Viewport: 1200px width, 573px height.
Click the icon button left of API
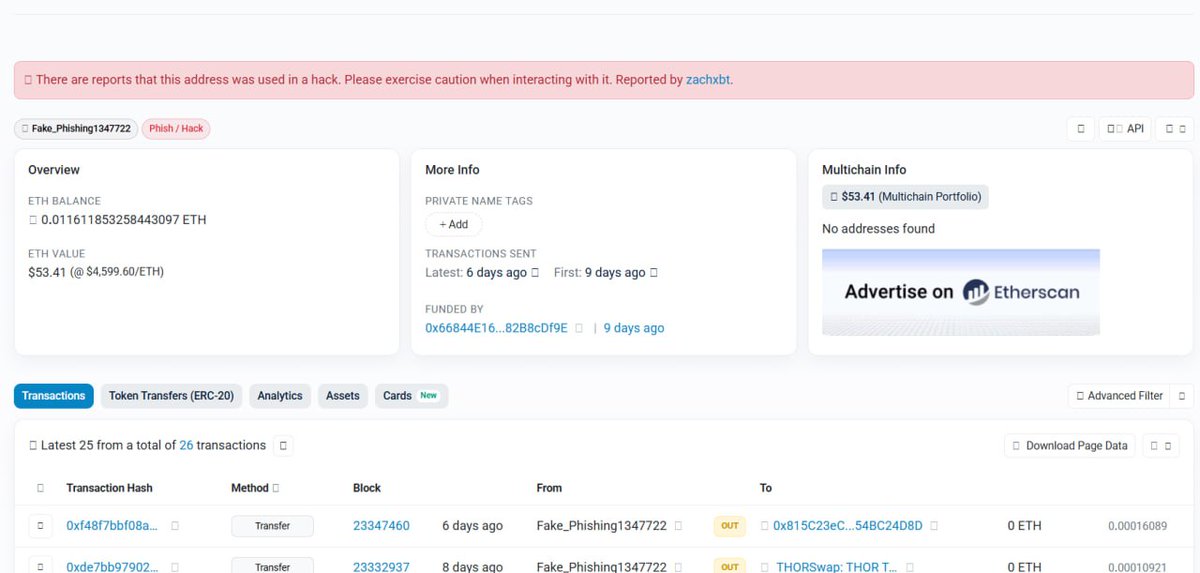click(1081, 129)
